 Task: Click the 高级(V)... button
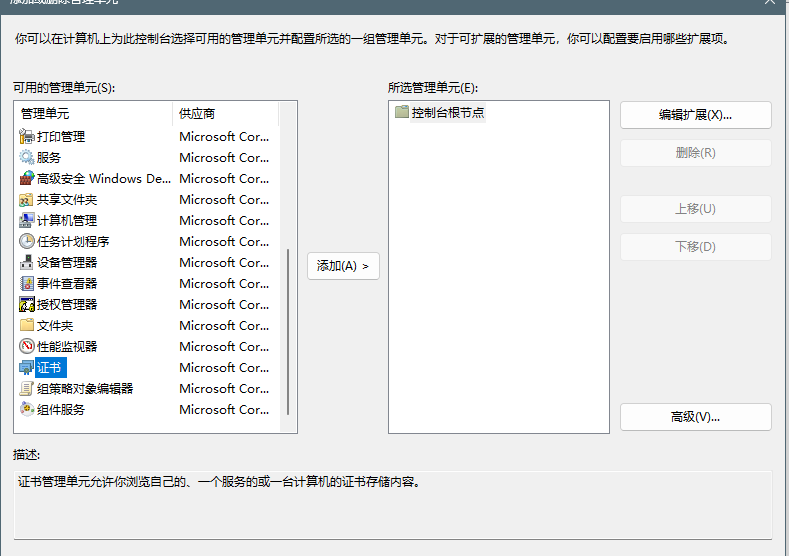695,417
